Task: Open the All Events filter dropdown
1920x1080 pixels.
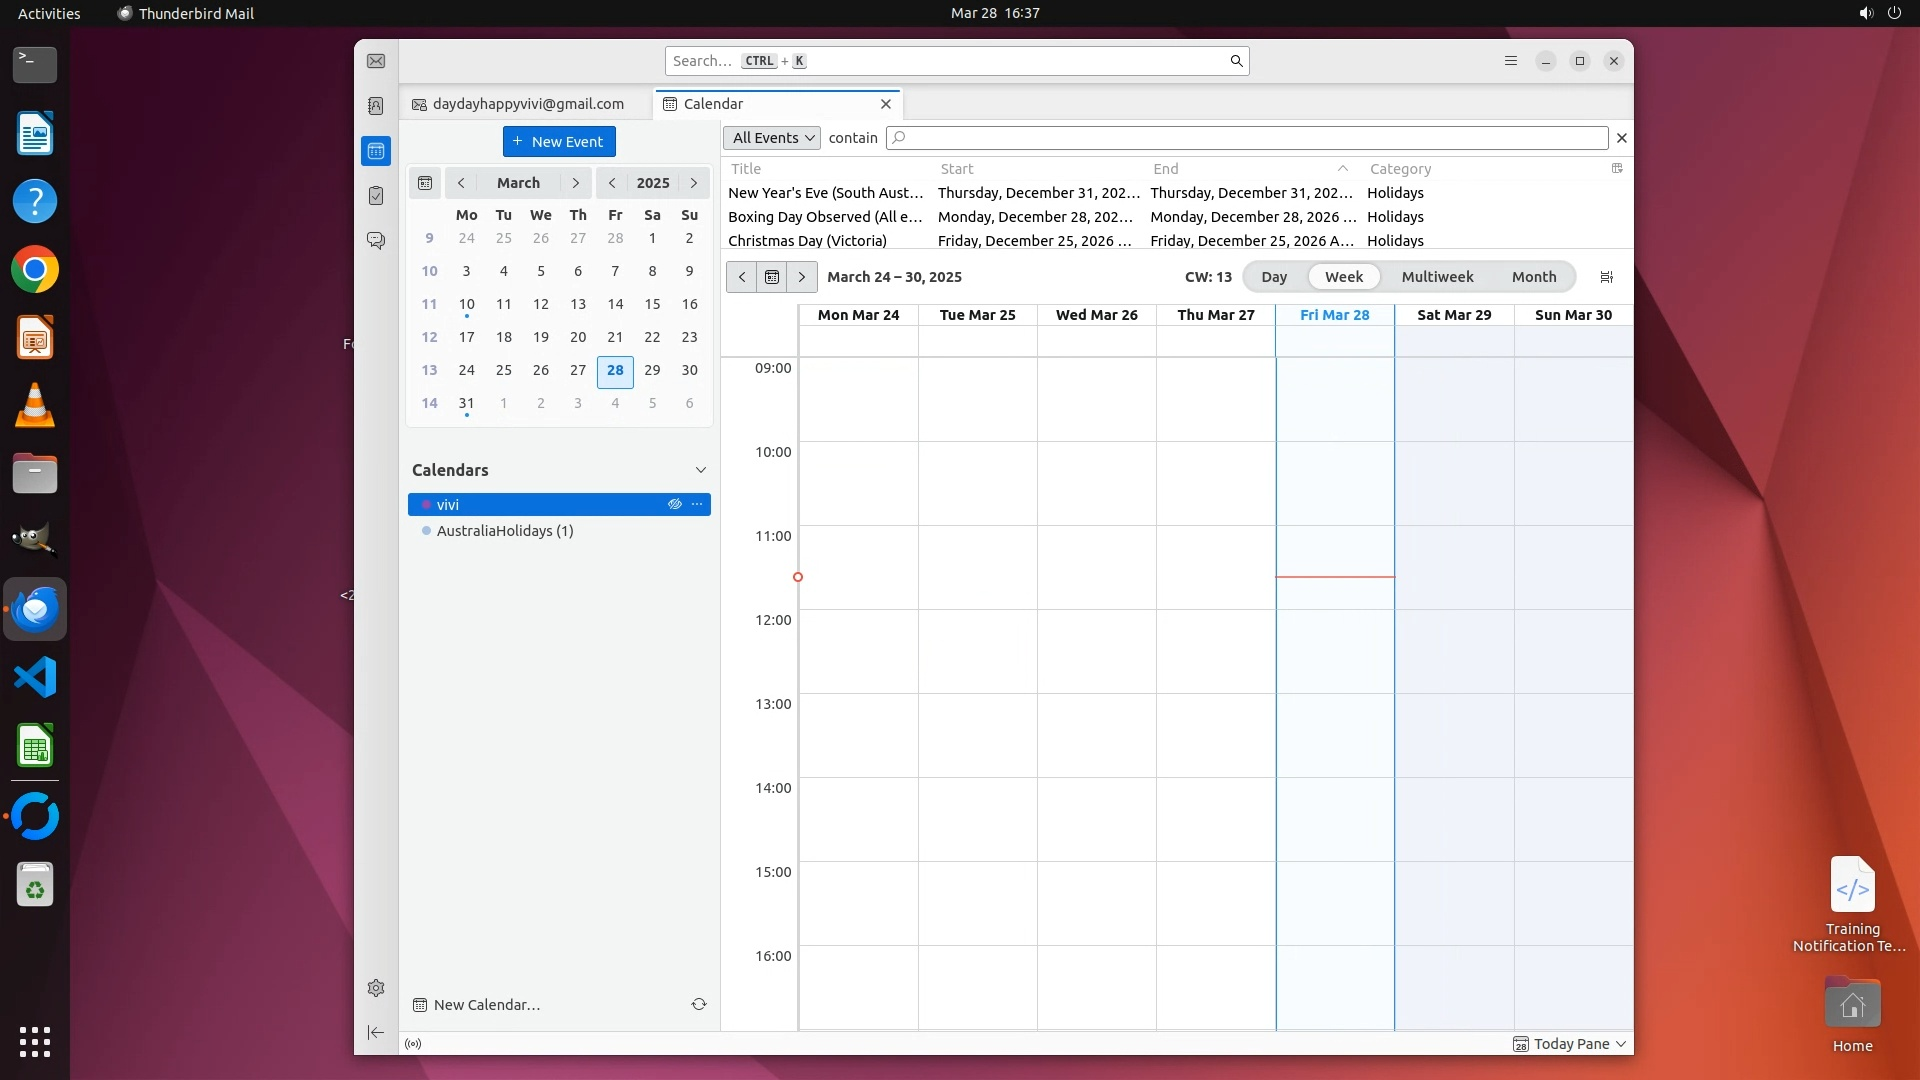Action: pyautogui.click(x=772, y=138)
